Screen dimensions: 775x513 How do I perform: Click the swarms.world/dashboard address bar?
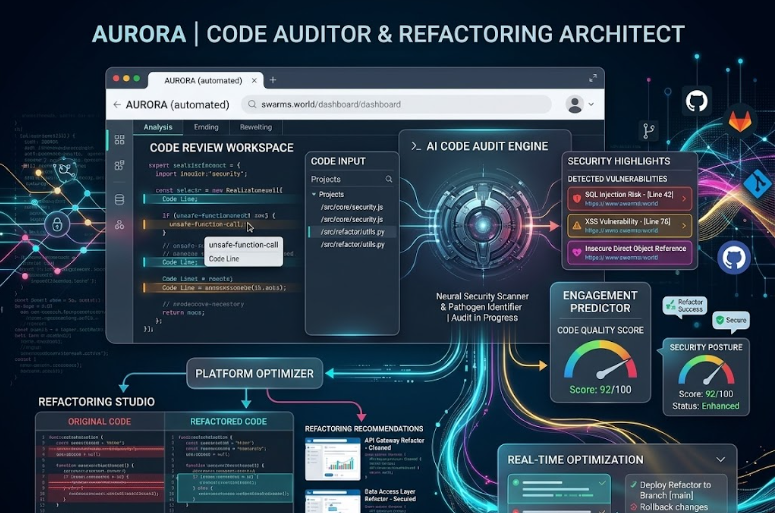click(x=396, y=104)
